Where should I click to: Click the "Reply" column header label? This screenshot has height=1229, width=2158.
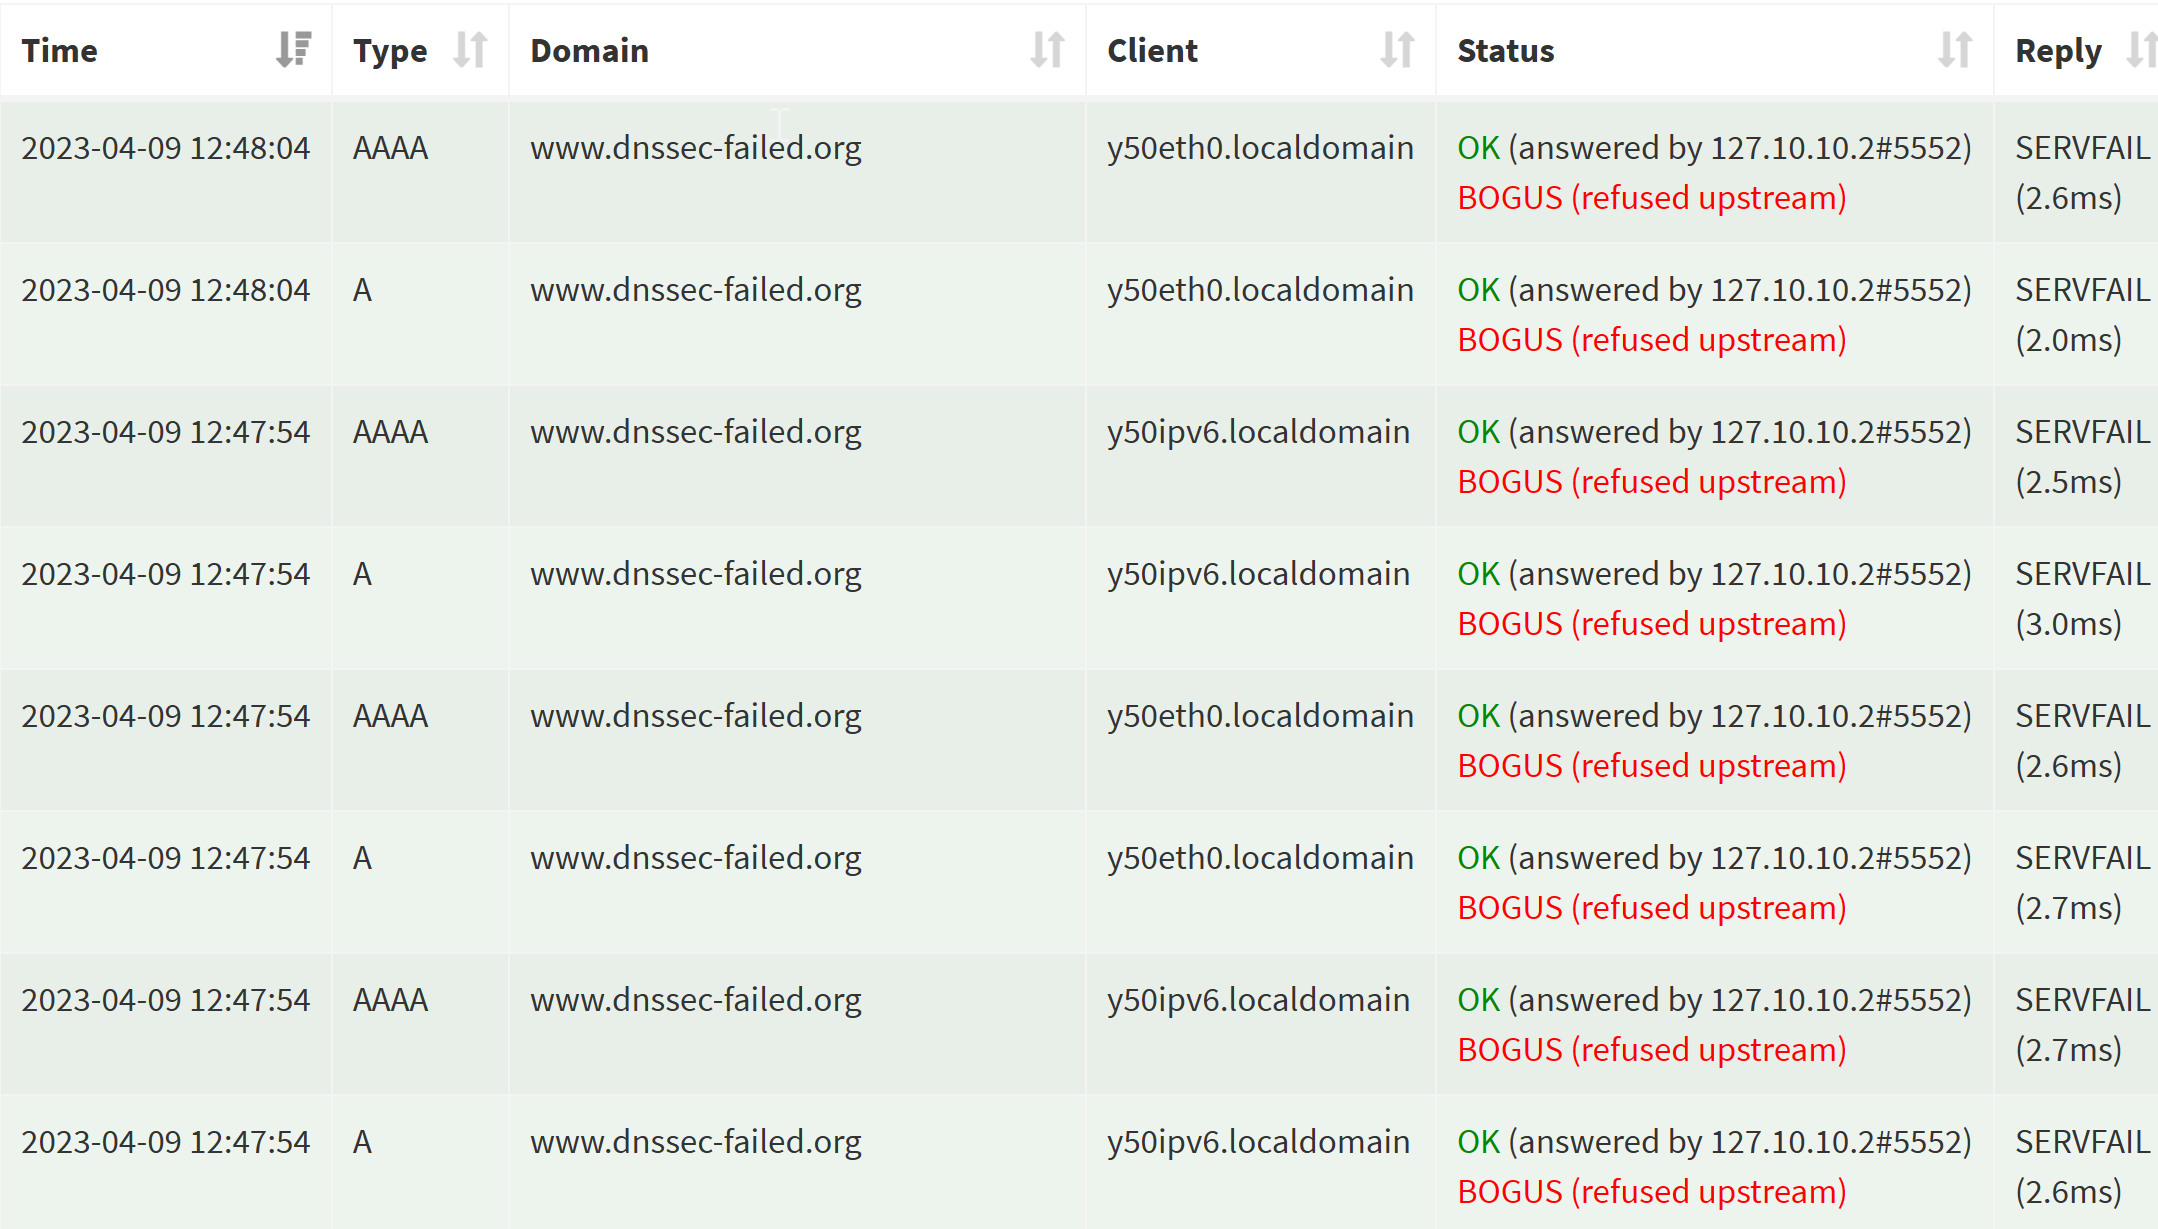pyautogui.click(x=2058, y=51)
